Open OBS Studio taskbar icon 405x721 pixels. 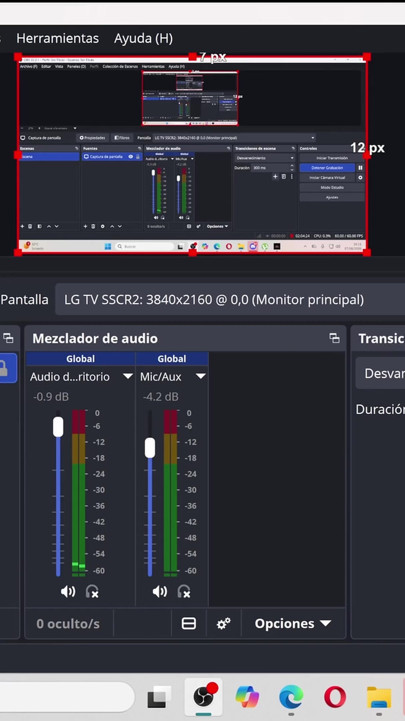[x=204, y=697]
